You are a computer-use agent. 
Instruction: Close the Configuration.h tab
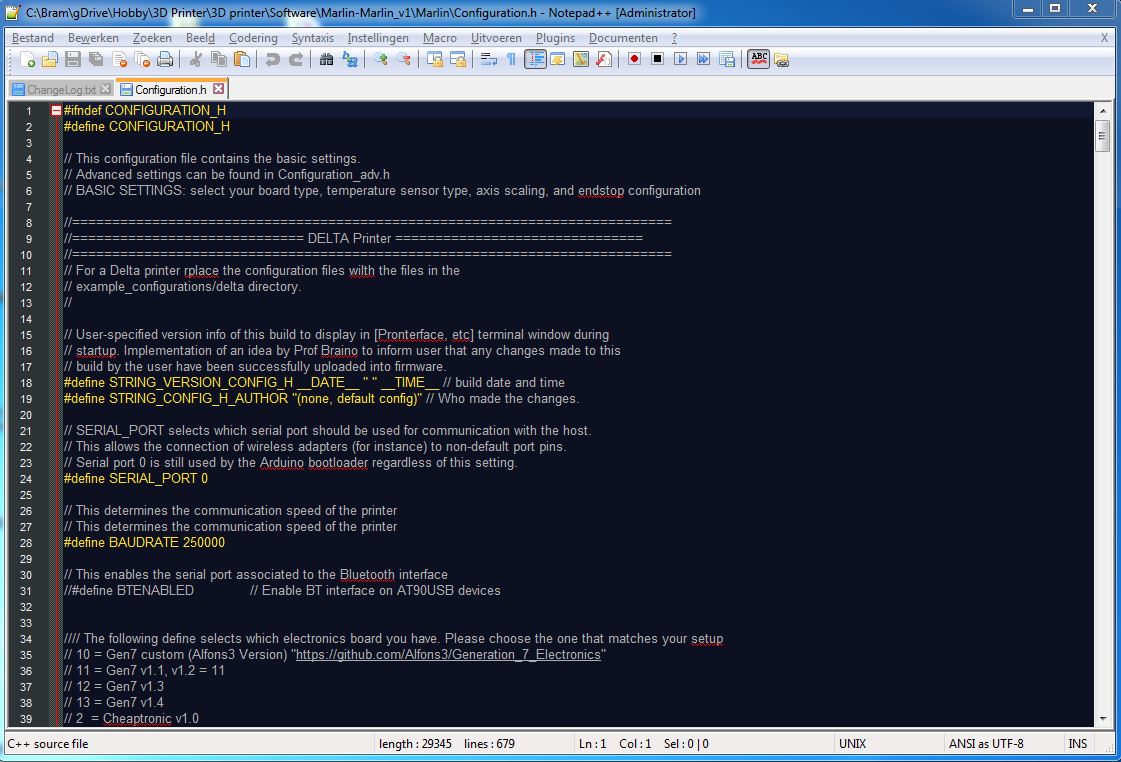pos(218,87)
